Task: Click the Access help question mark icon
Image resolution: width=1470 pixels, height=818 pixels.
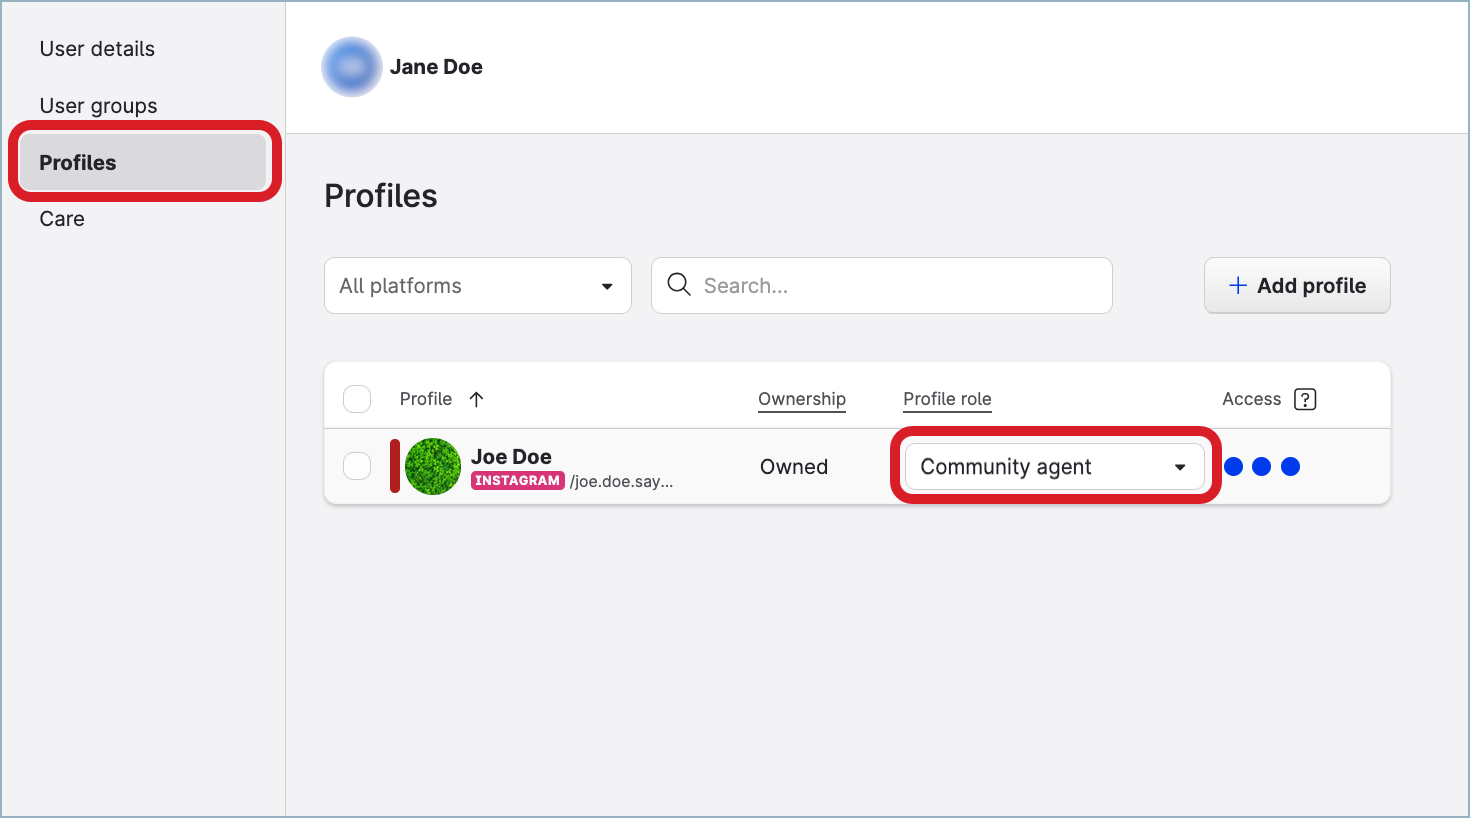Action: pyautogui.click(x=1306, y=399)
